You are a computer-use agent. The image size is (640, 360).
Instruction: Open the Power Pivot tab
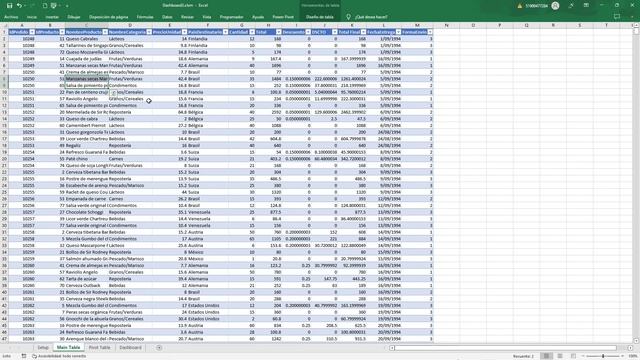(x=283, y=17)
